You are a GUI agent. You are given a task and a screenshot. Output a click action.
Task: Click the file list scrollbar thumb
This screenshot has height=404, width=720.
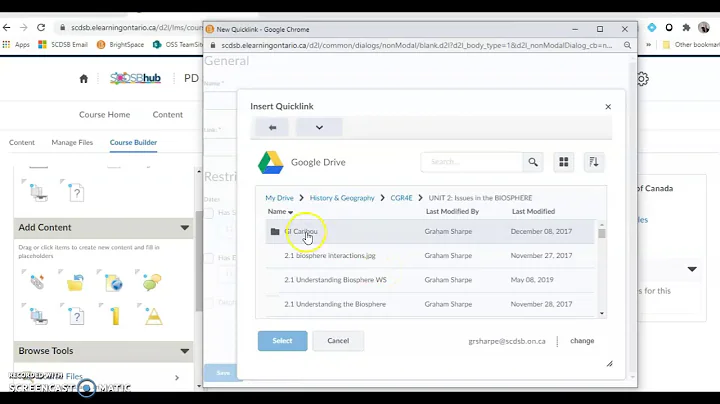(602, 233)
